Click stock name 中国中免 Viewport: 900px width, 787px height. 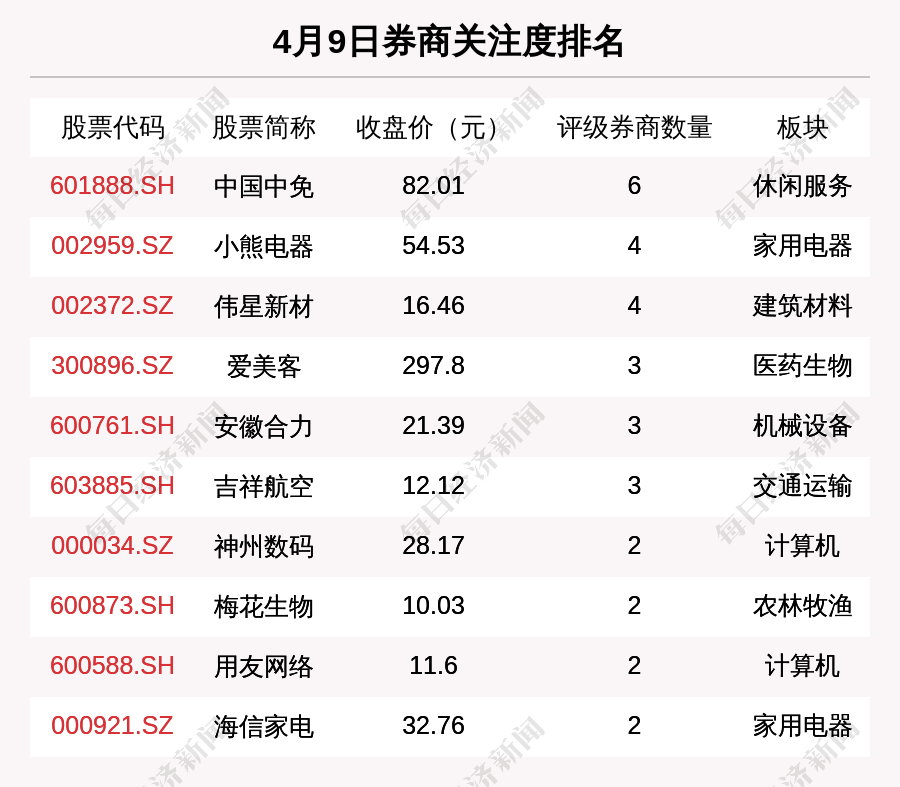(x=263, y=187)
